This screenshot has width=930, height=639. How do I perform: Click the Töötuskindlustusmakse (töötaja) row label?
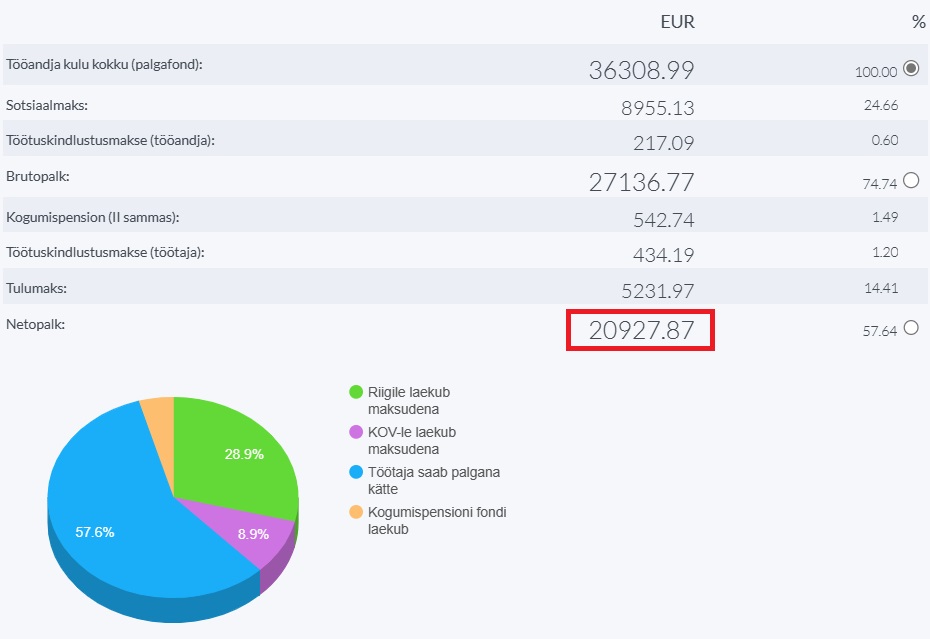pos(105,252)
